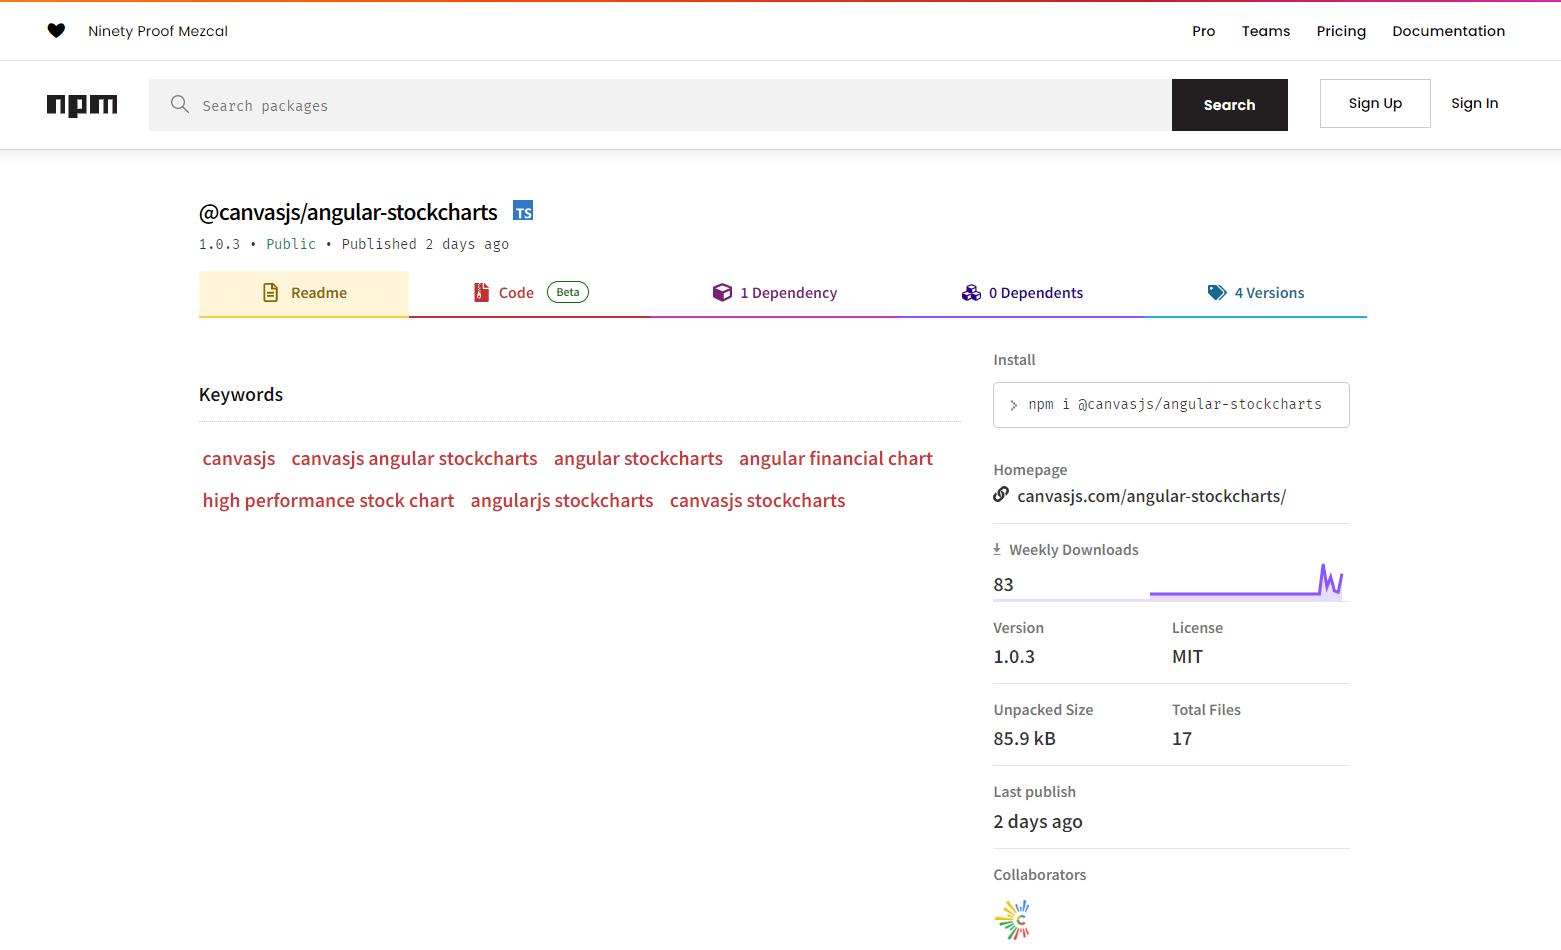Open Pro in top navigation
The image size is (1561, 950).
click(1204, 31)
